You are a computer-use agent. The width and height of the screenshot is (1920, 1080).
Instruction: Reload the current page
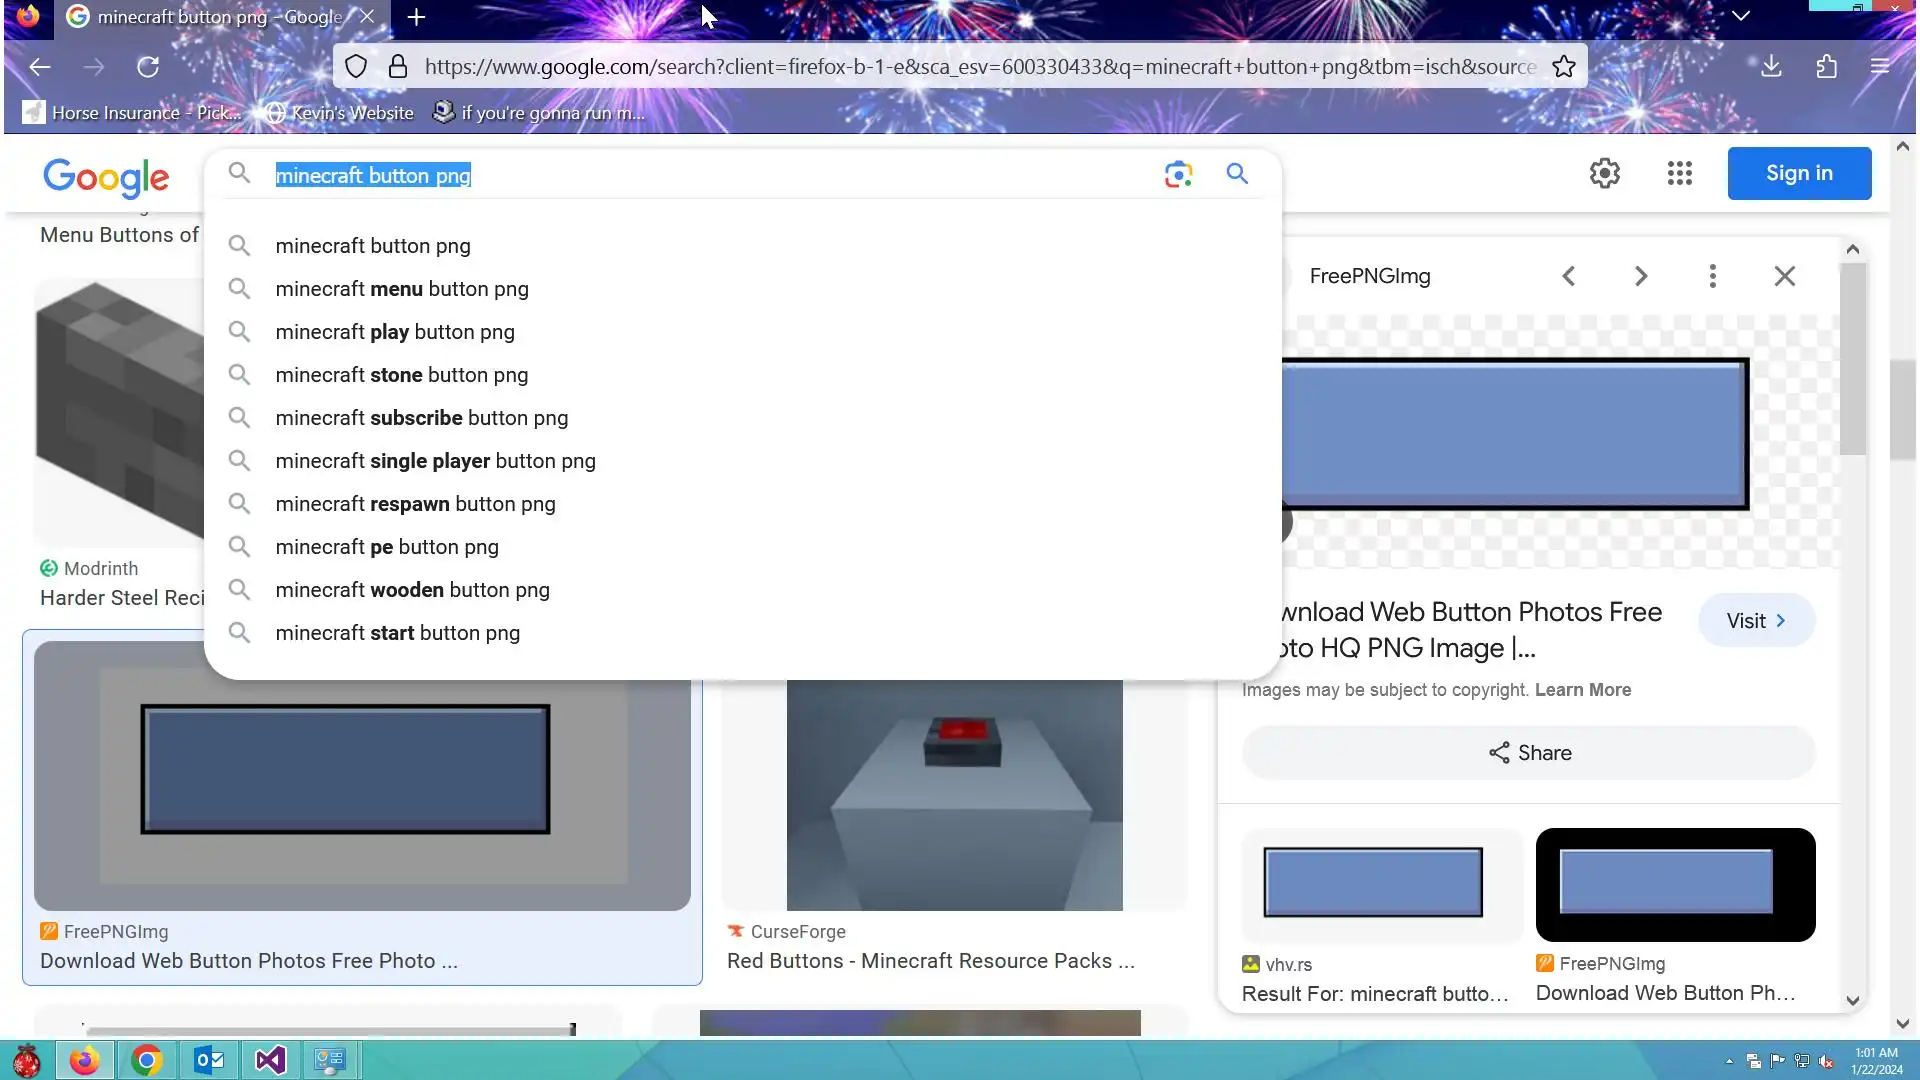148,67
